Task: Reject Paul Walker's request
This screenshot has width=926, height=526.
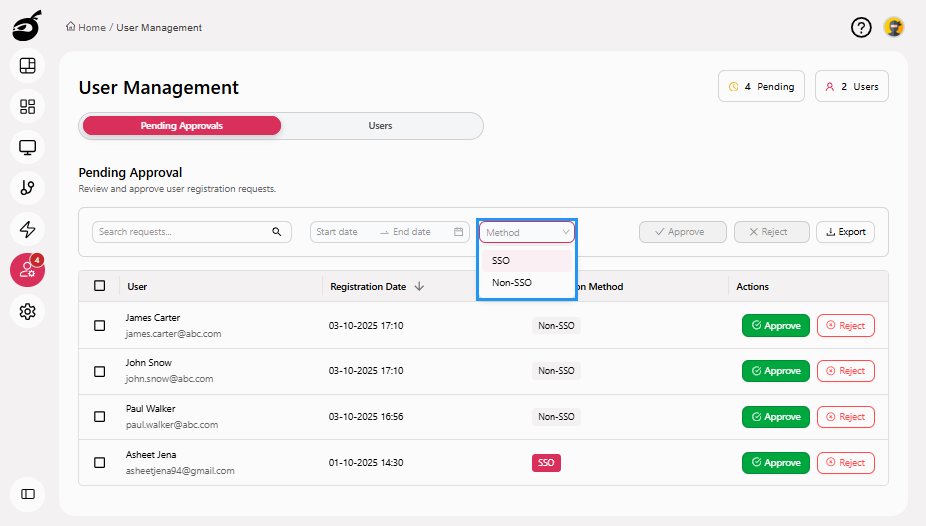Action: (846, 417)
